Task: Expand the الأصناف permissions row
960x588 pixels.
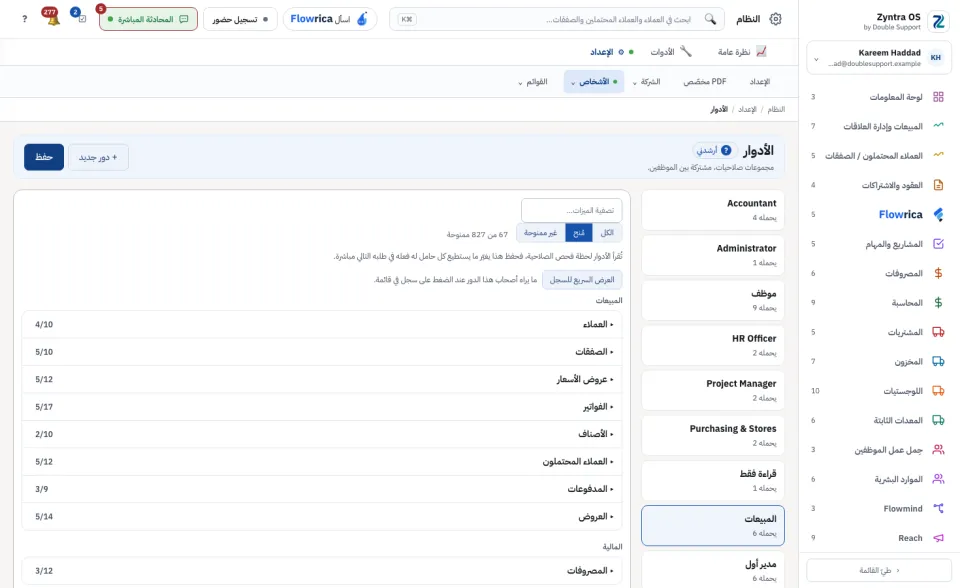Action: 322,434
